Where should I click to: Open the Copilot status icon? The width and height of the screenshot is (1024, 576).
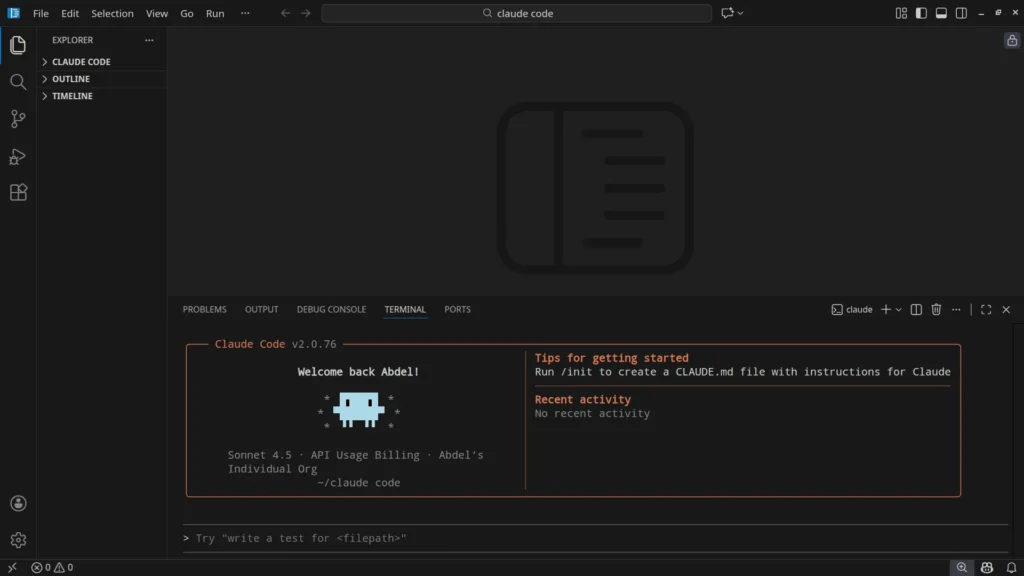pos(987,568)
